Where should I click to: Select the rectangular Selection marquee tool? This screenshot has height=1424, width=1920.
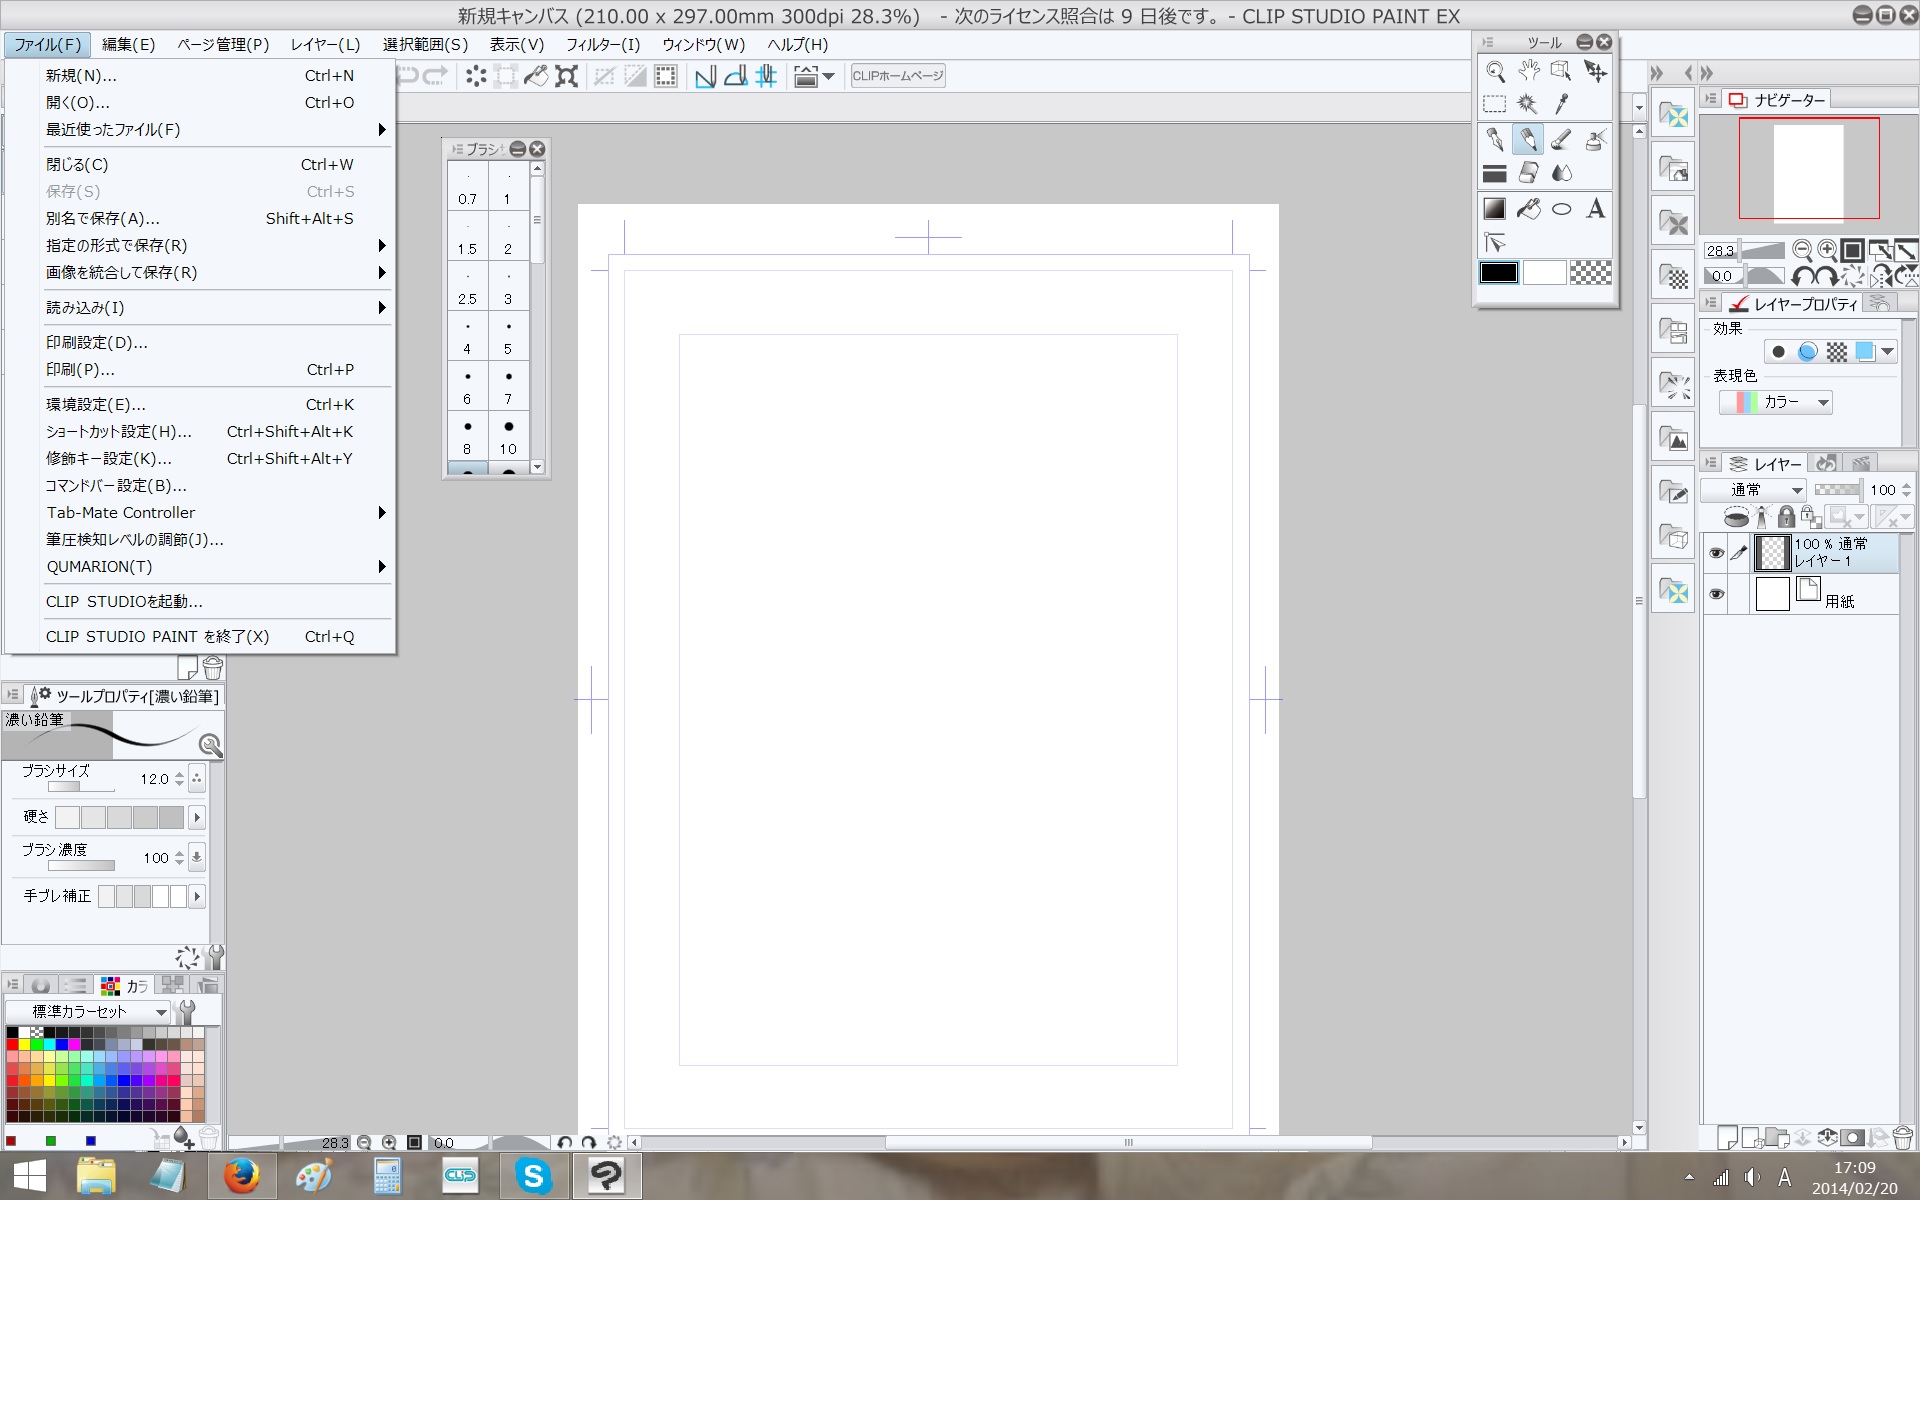[x=1494, y=104]
